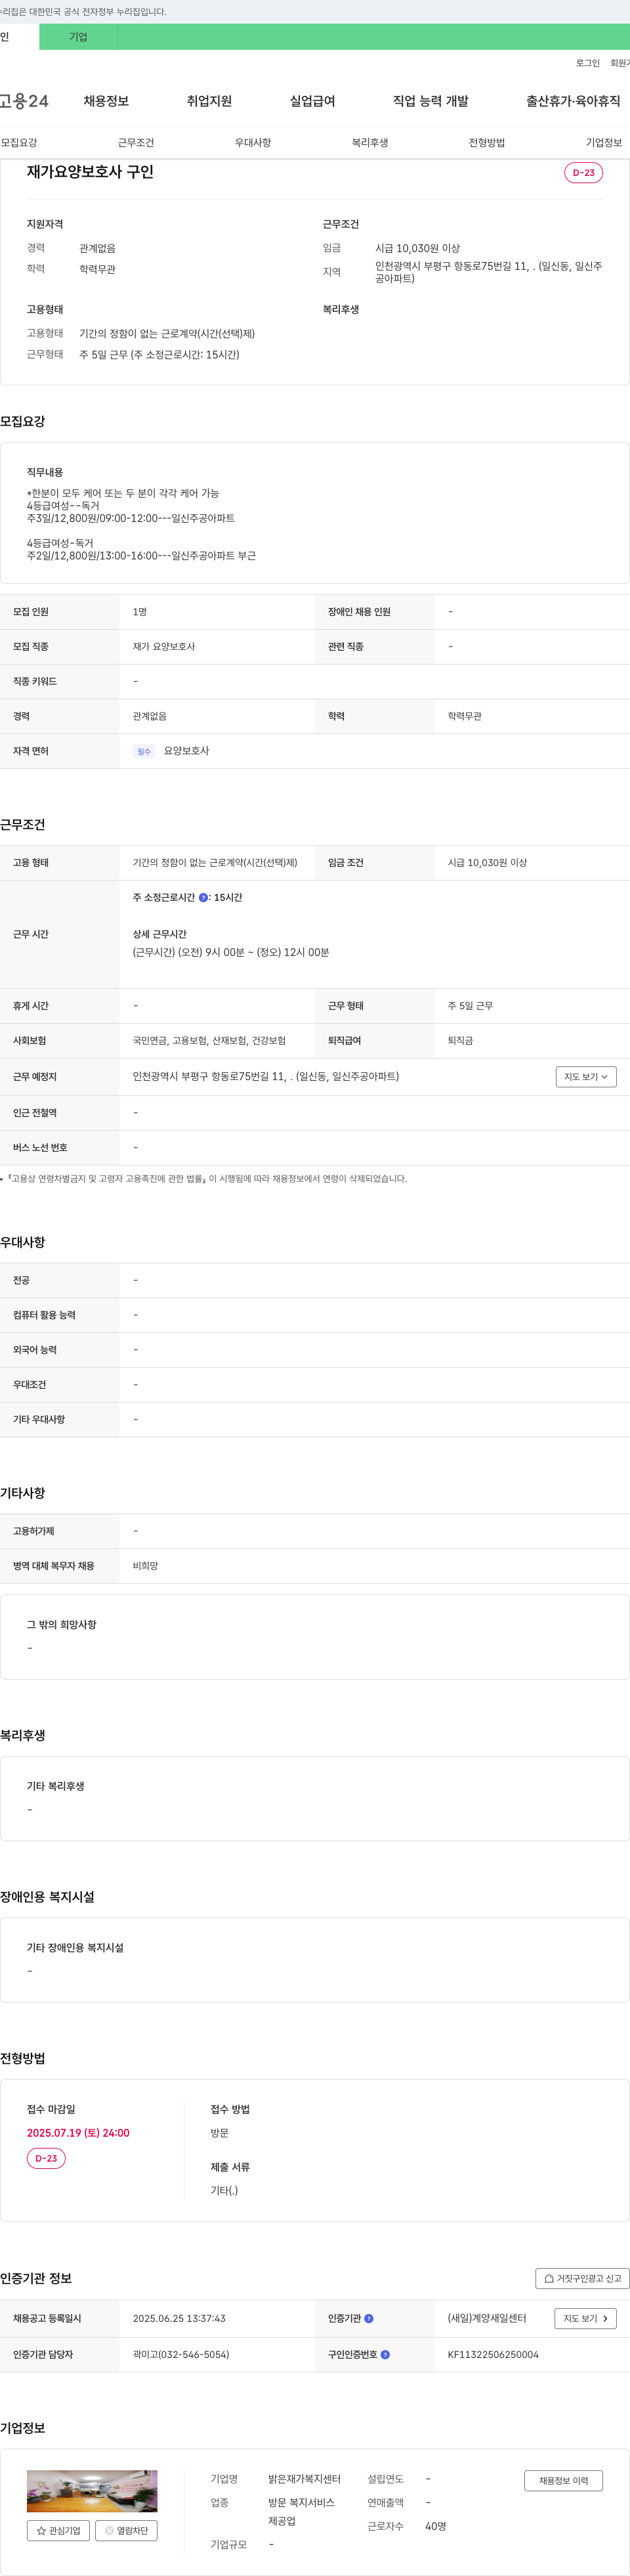The image size is (630, 2576).
Task: Open 지도 보기 for 인증기관
Action: tap(585, 2318)
